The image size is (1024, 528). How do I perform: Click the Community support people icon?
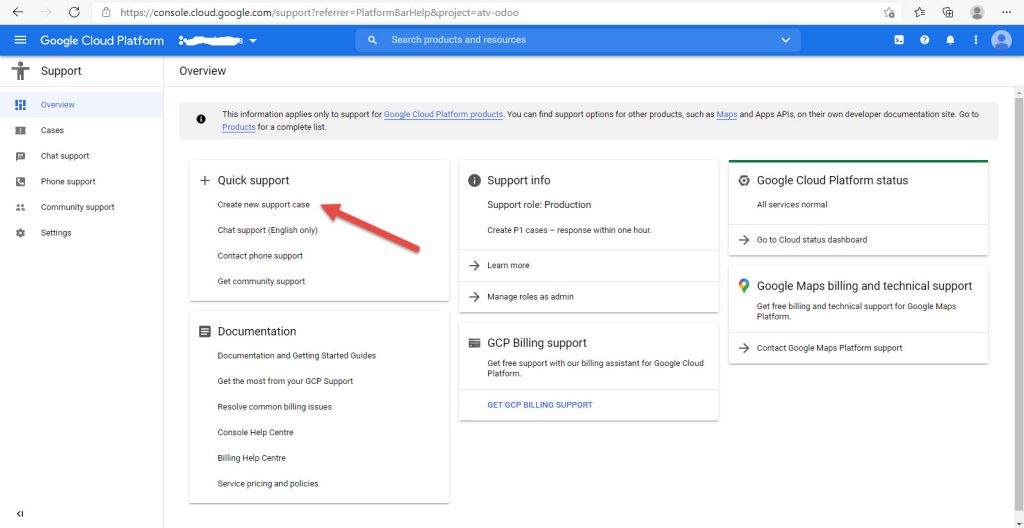[20, 207]
